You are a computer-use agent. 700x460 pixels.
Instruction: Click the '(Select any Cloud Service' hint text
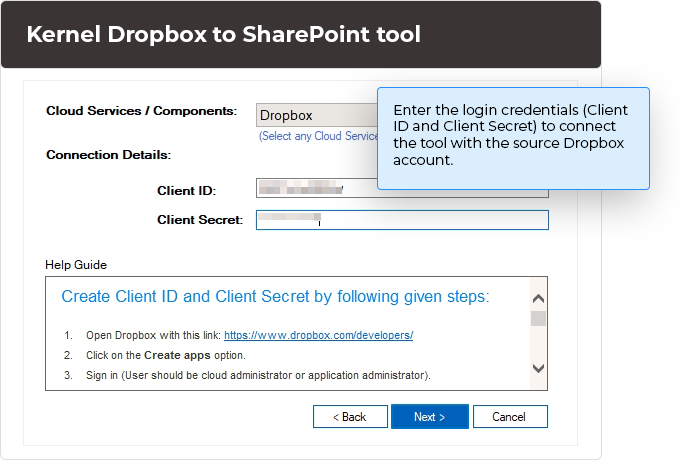tap(318, 136)
